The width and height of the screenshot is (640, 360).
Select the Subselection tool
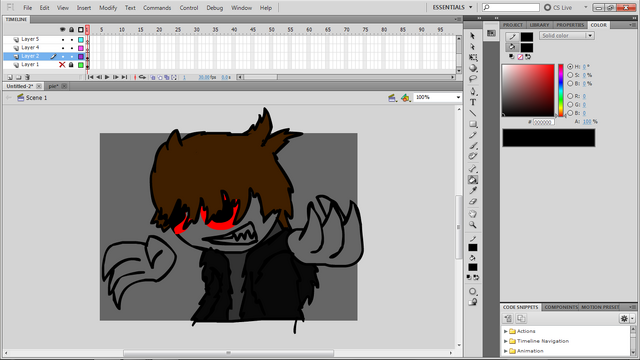[473, 47]
